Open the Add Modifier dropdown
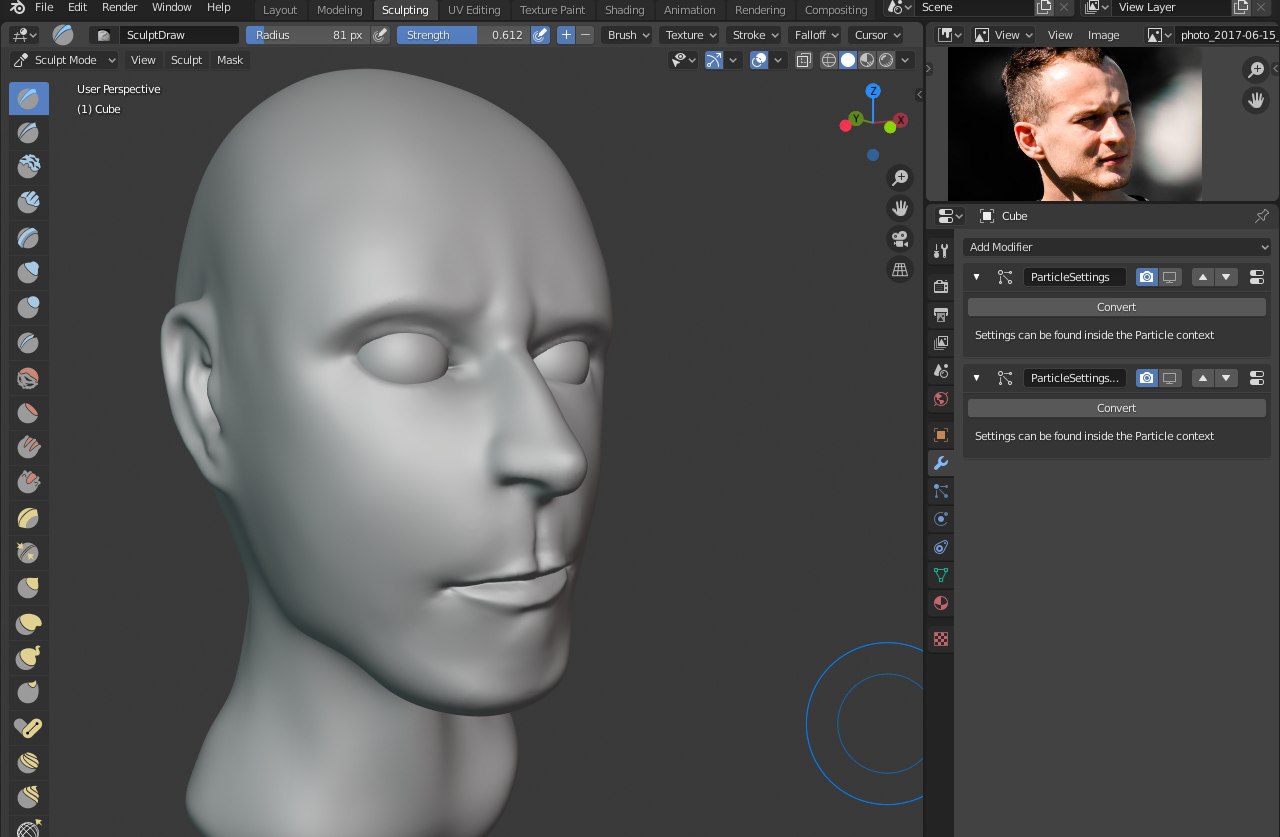The height and width of the screenshot is (837, 1280). pyautogui.click(x=1117, y=247)
